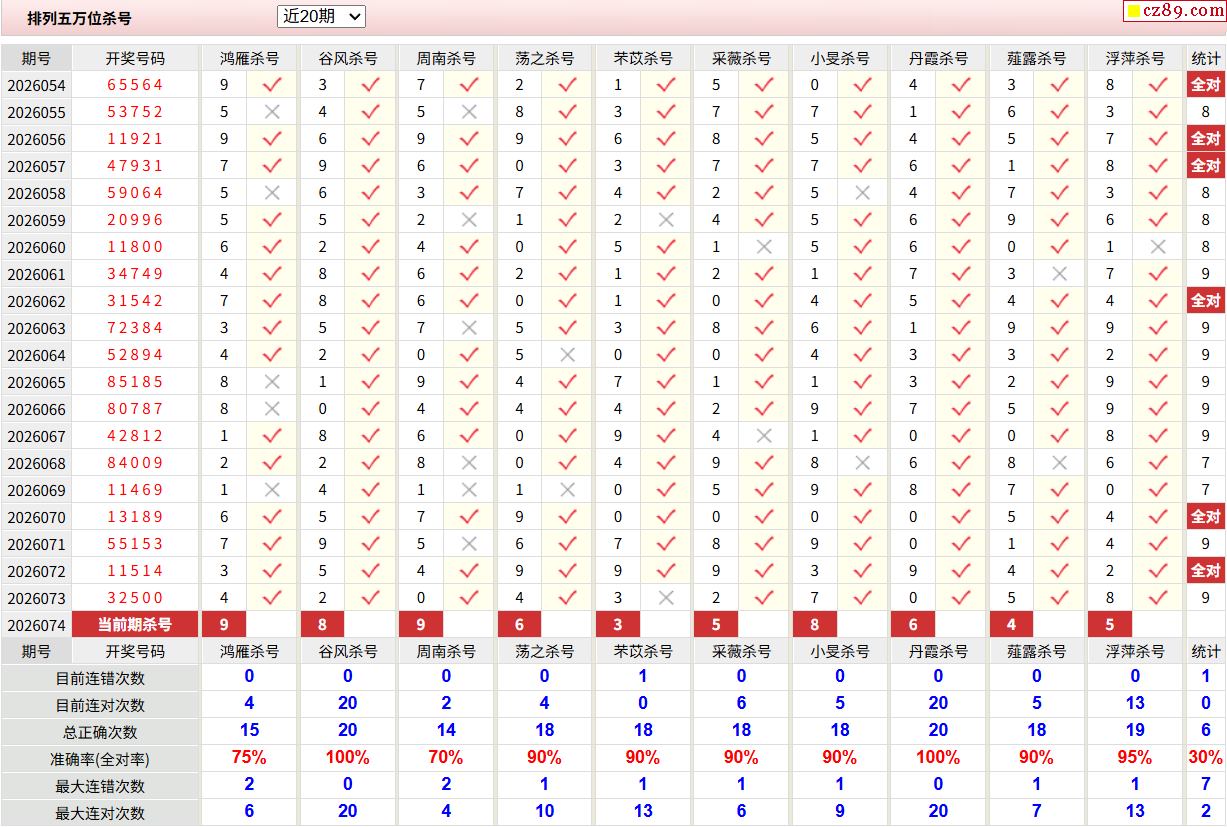The height and width of the screenshot is (827, 1227).
Task: Click the X mark for 鸿雁杀号 in row 2026066
Action: (272, 409)
